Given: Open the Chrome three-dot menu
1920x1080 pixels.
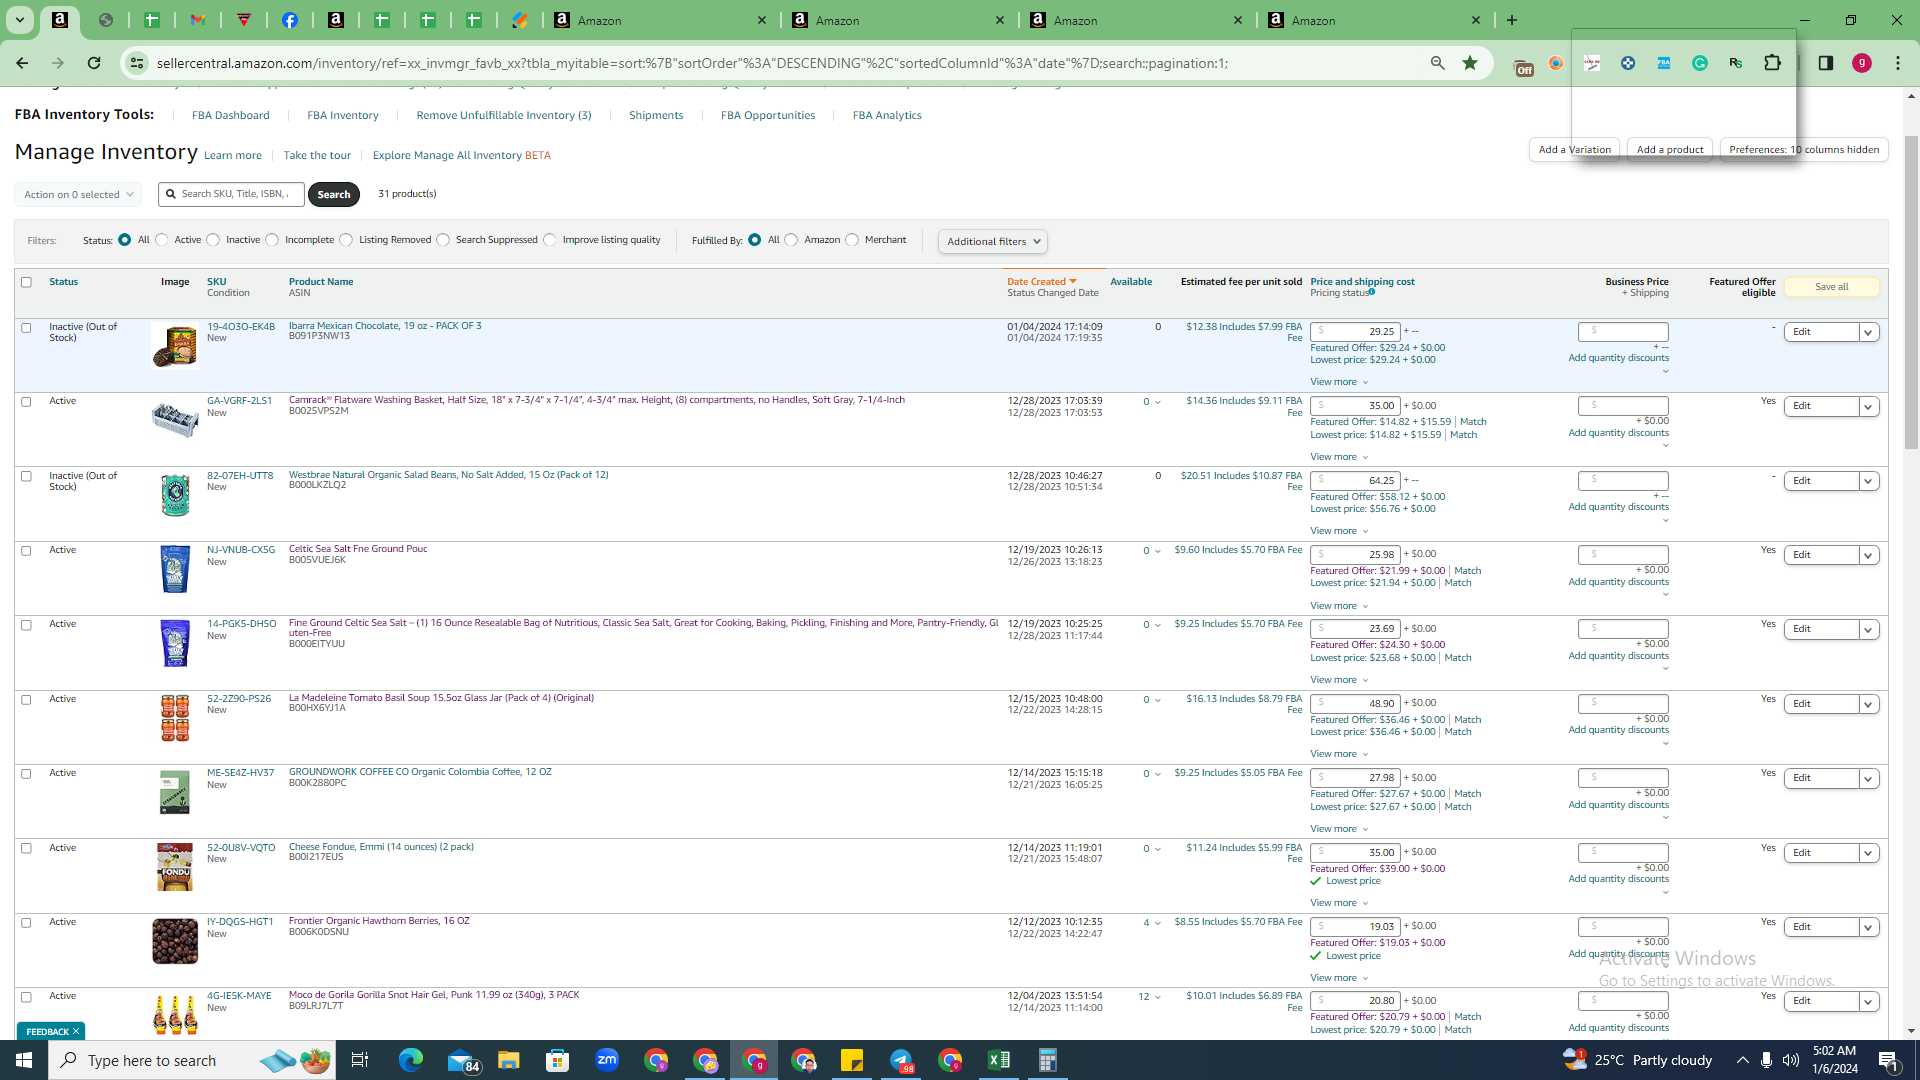Looking at the screenshot, I should (x=1898, y=63).
